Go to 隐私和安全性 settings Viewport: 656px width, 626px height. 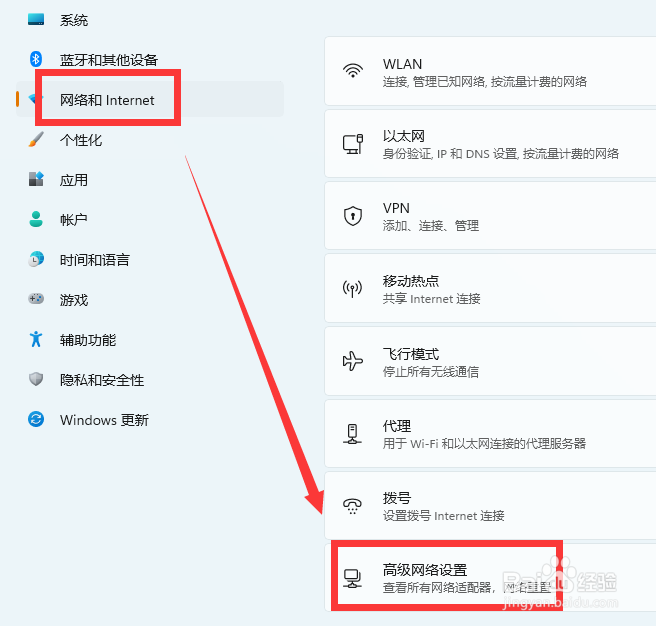click(x=150, y=380)
